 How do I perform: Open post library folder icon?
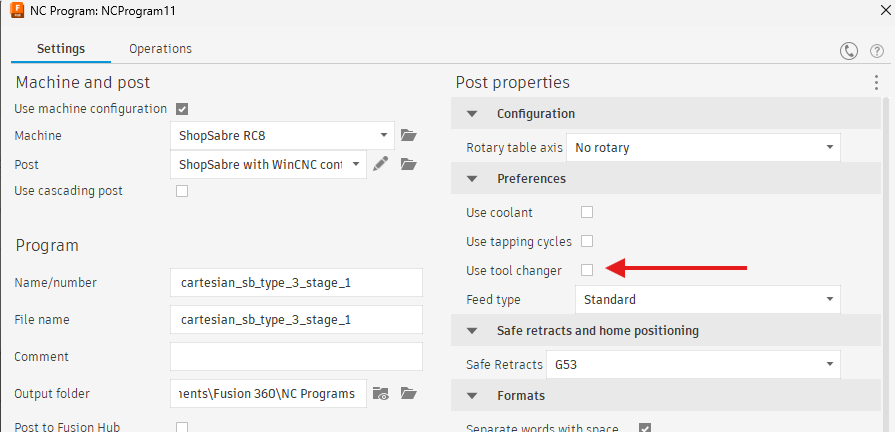408,164
